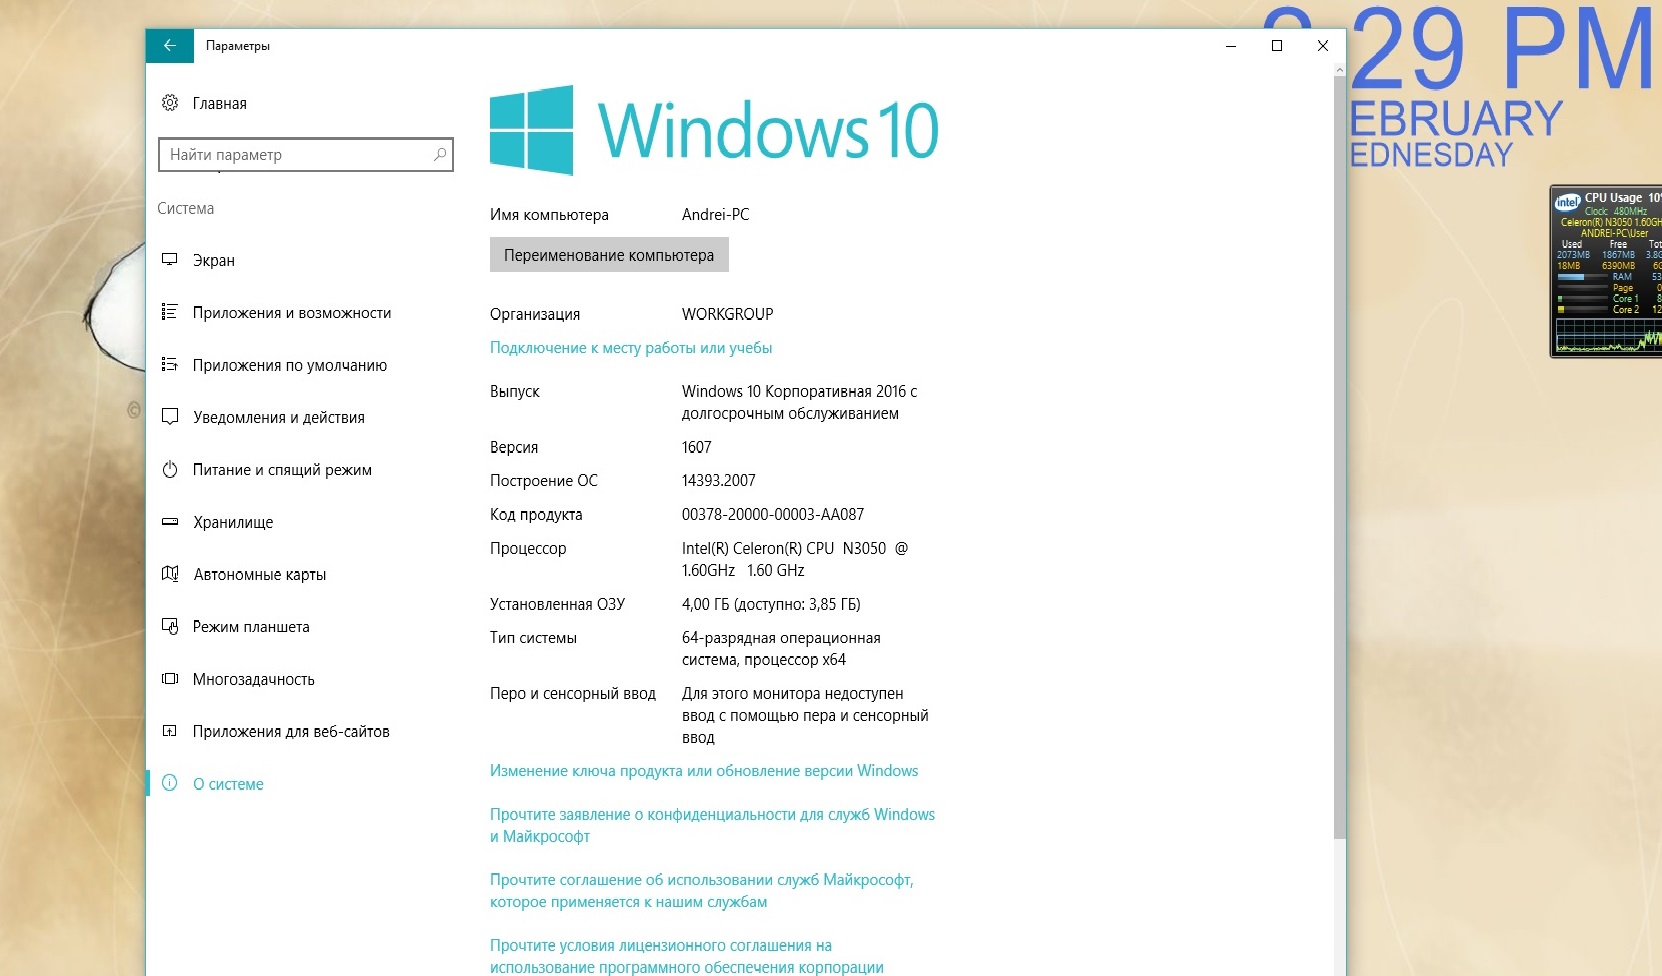Click the Intel logo in CPU Usage gadget

1567,202
